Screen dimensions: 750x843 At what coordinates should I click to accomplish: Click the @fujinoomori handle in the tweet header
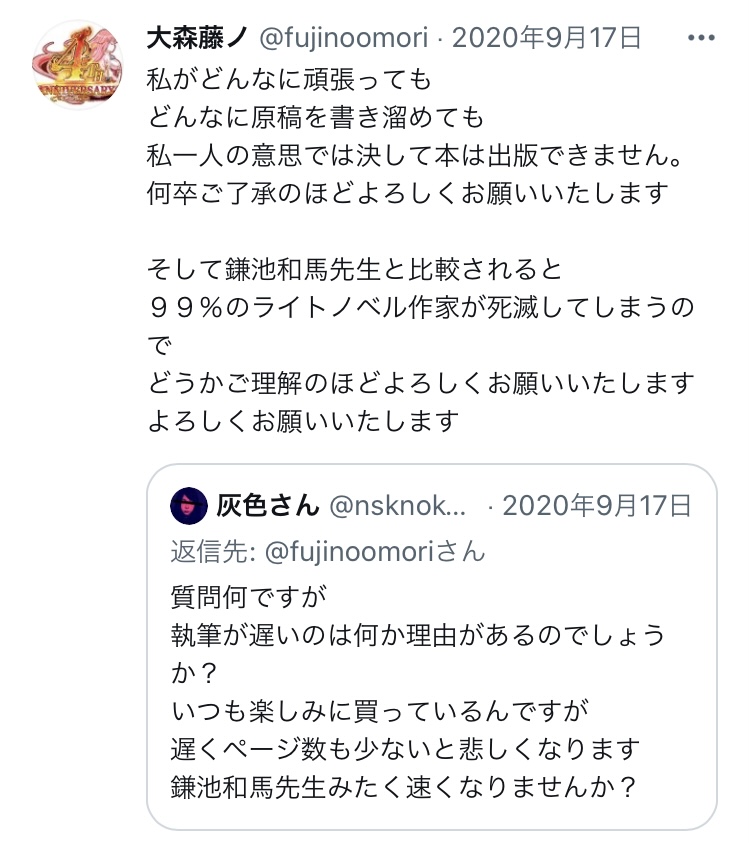(x=347, y=39)
